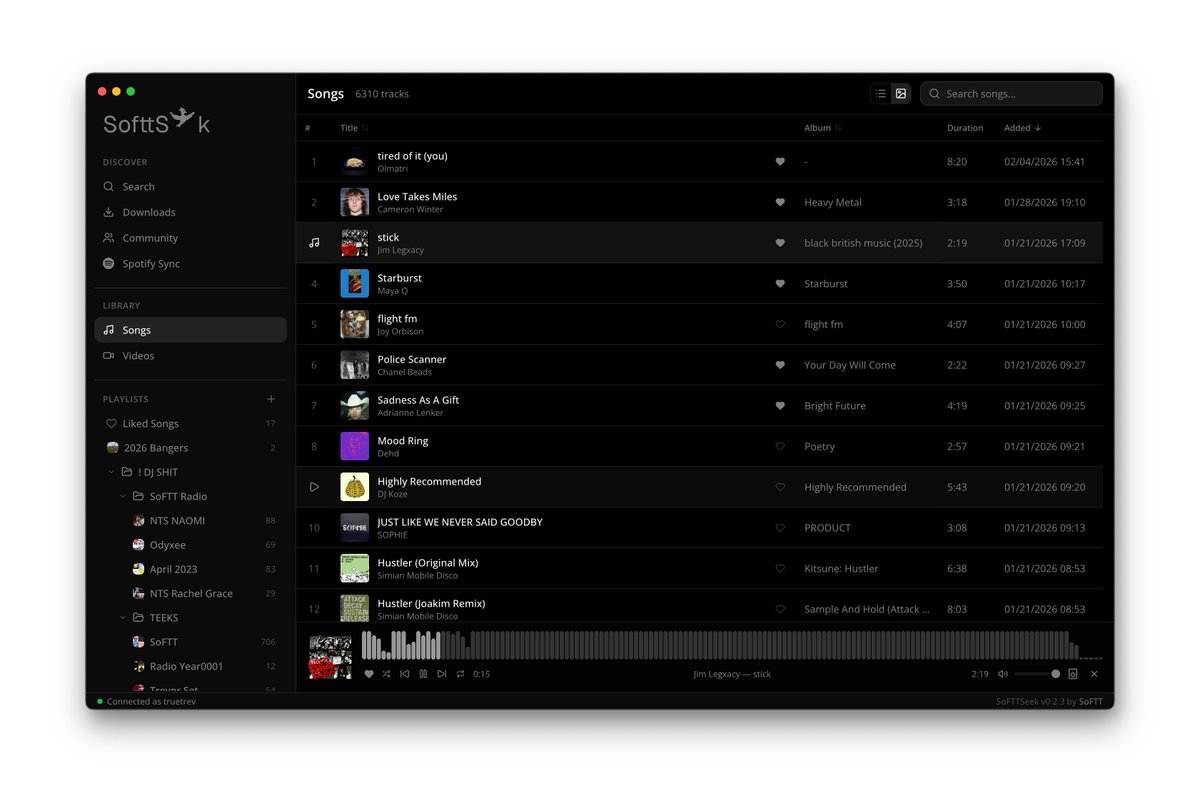Viewport: 1200px width, 808px height.
Task: Unlike Police Scanner
Action: pyautogui.click(x=780, y=365)
